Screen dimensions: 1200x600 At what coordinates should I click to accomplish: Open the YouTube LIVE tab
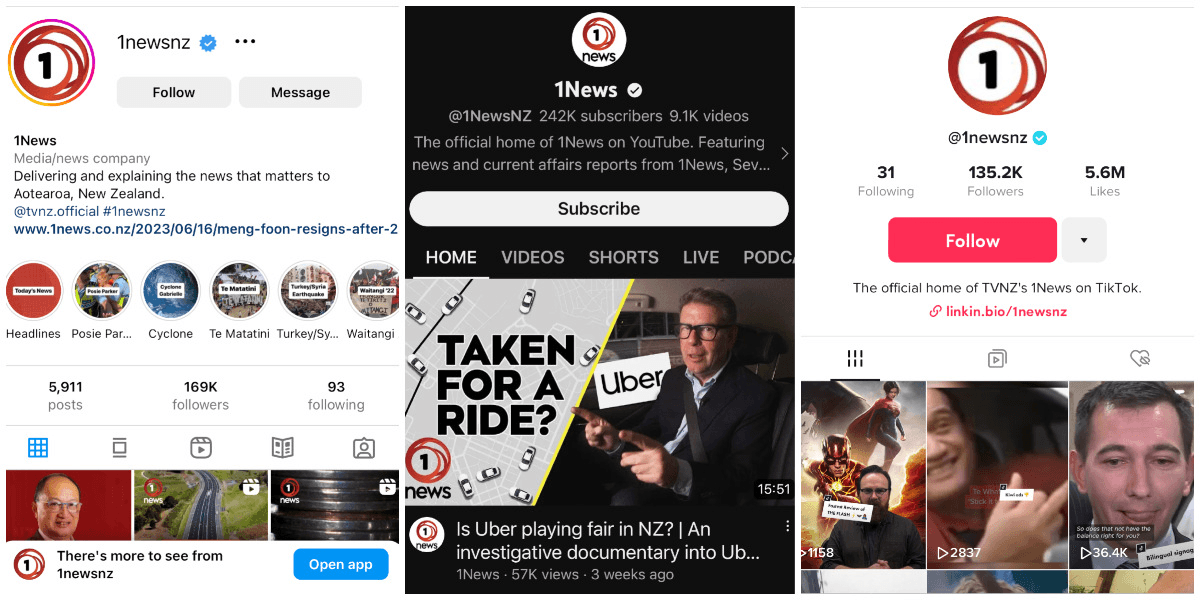point(701,257)
